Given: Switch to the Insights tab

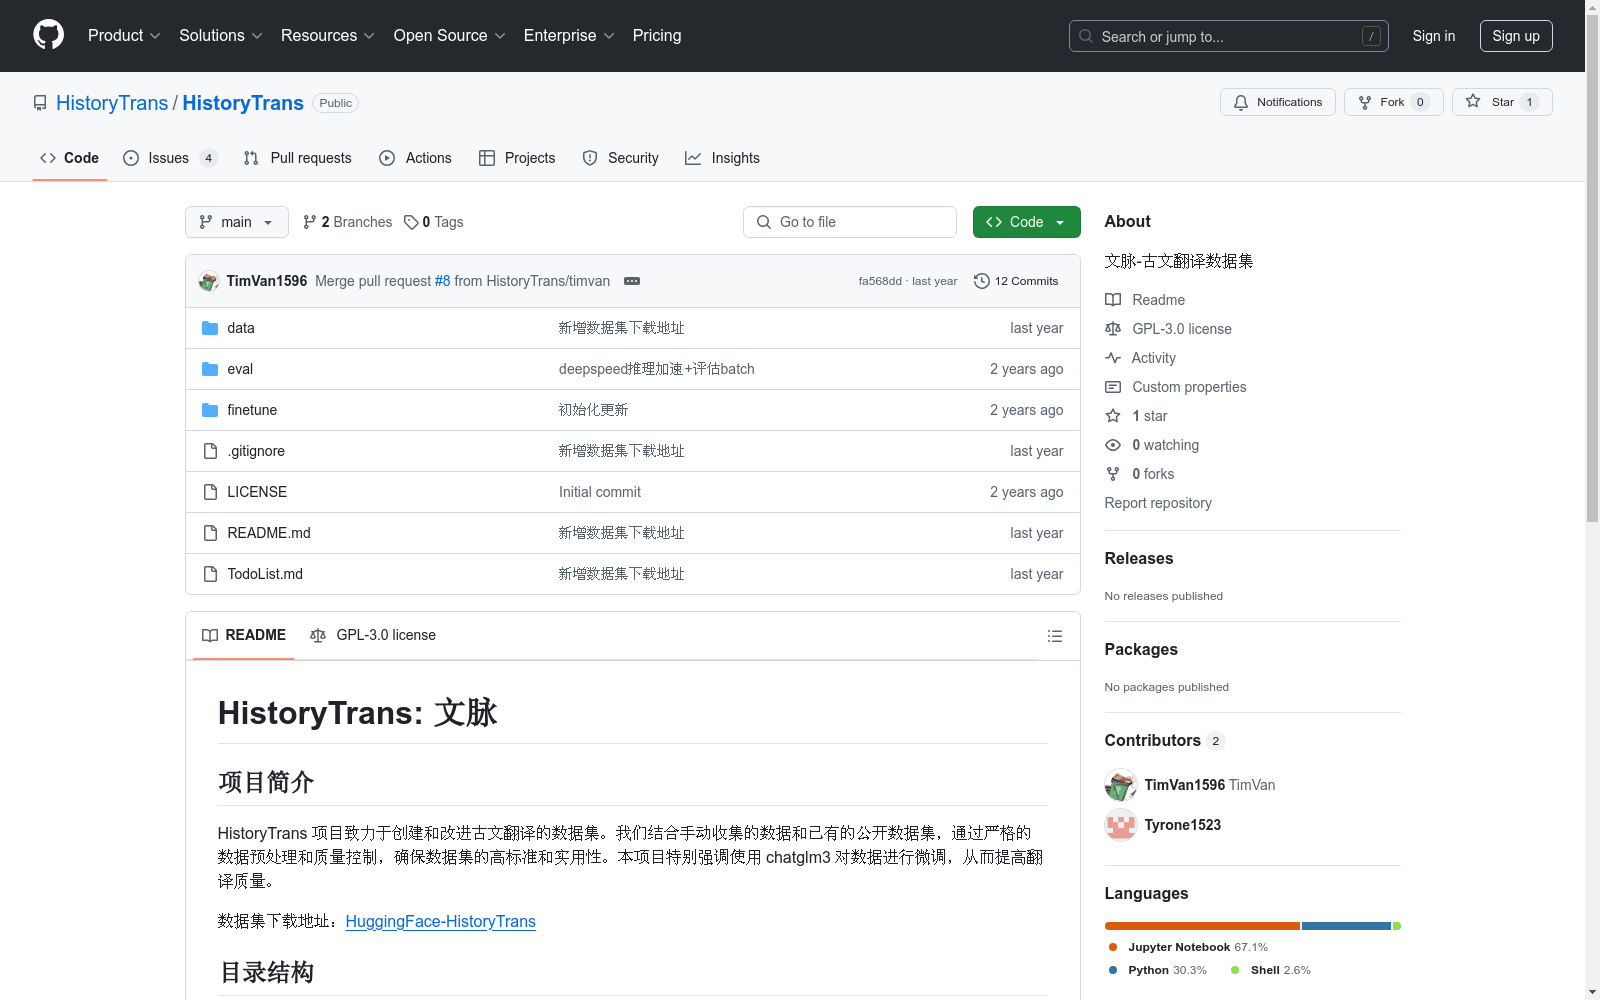Looking at the screenshot, I should pos(723,158).
